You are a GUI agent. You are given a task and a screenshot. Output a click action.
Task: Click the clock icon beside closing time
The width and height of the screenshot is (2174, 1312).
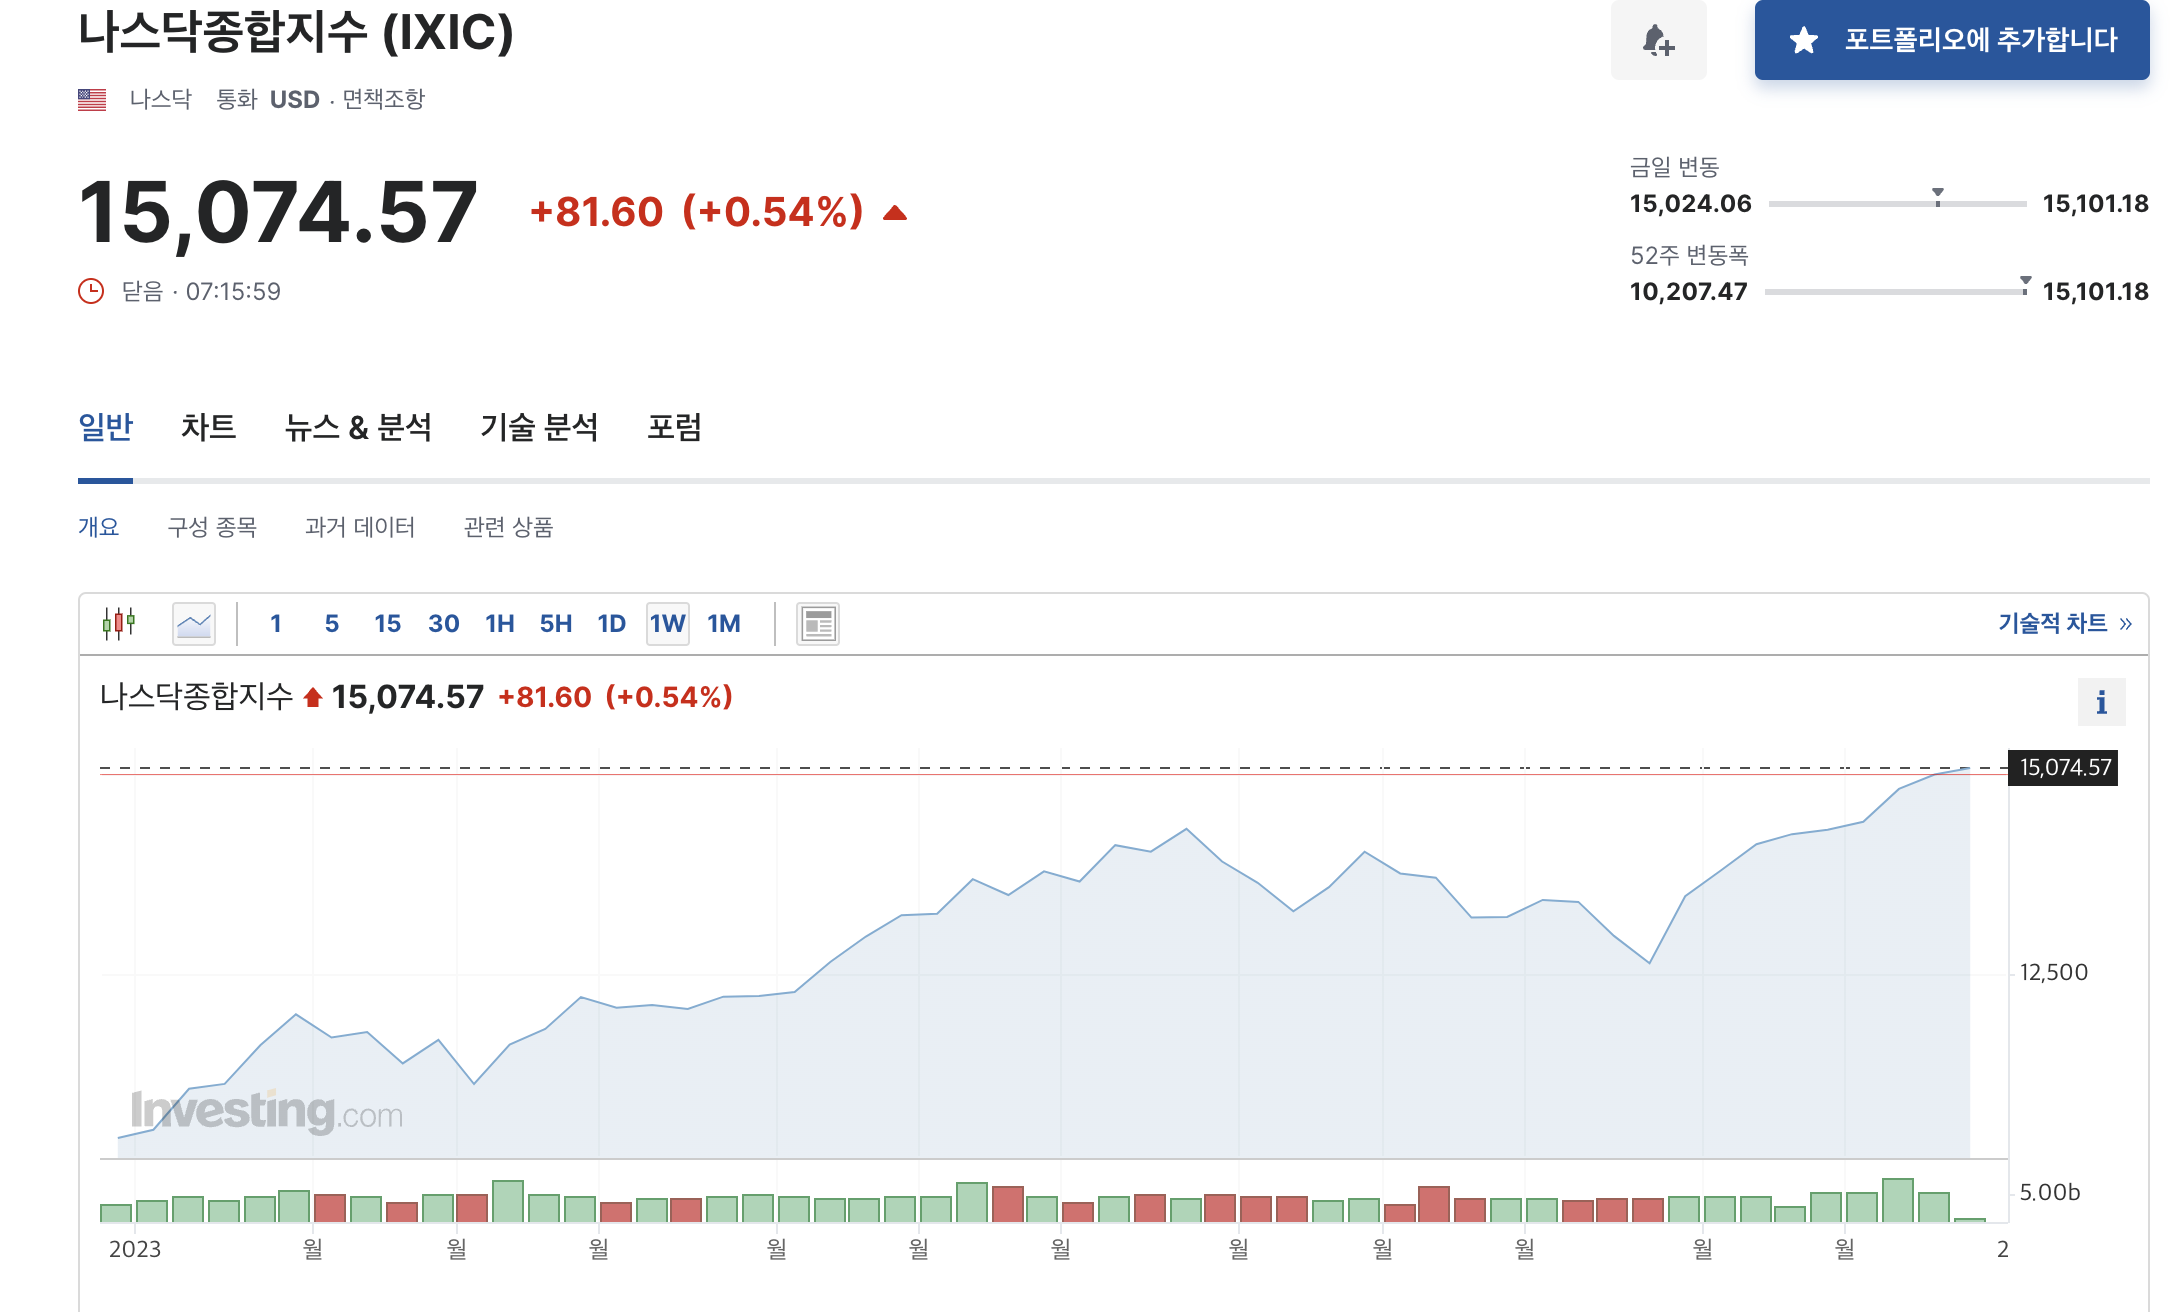pyautogui.click(x=91, y=291)
